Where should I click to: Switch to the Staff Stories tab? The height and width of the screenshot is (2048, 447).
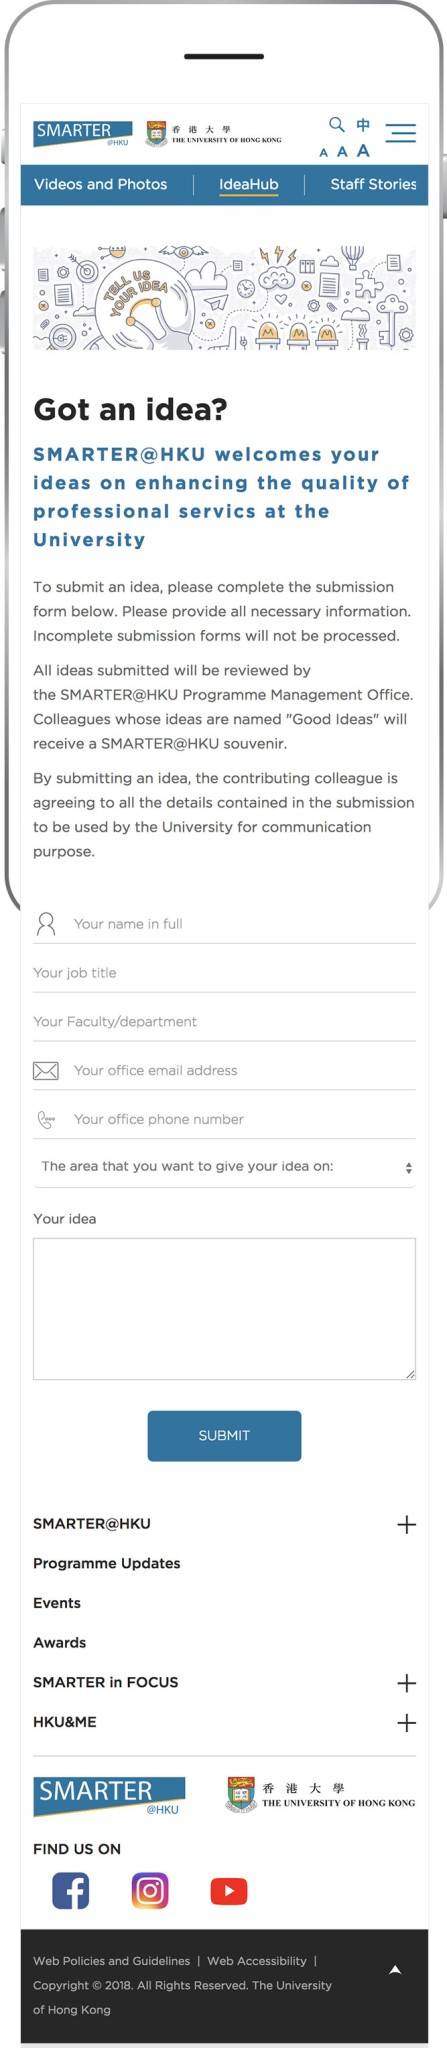(373, 184)
